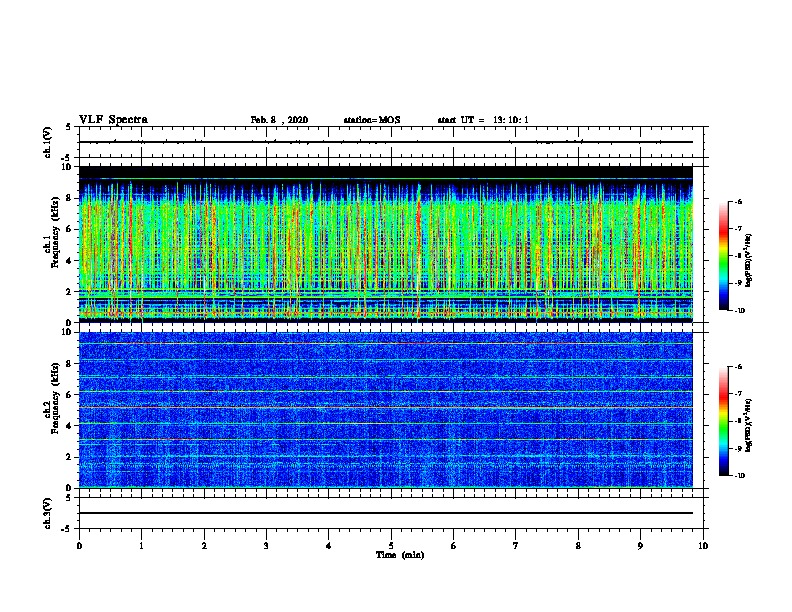The height and width of the screenshot is (612, 792).
Task: Click the "-7" label on the ch.2 color bar
Action: click(x=738, y=394)
